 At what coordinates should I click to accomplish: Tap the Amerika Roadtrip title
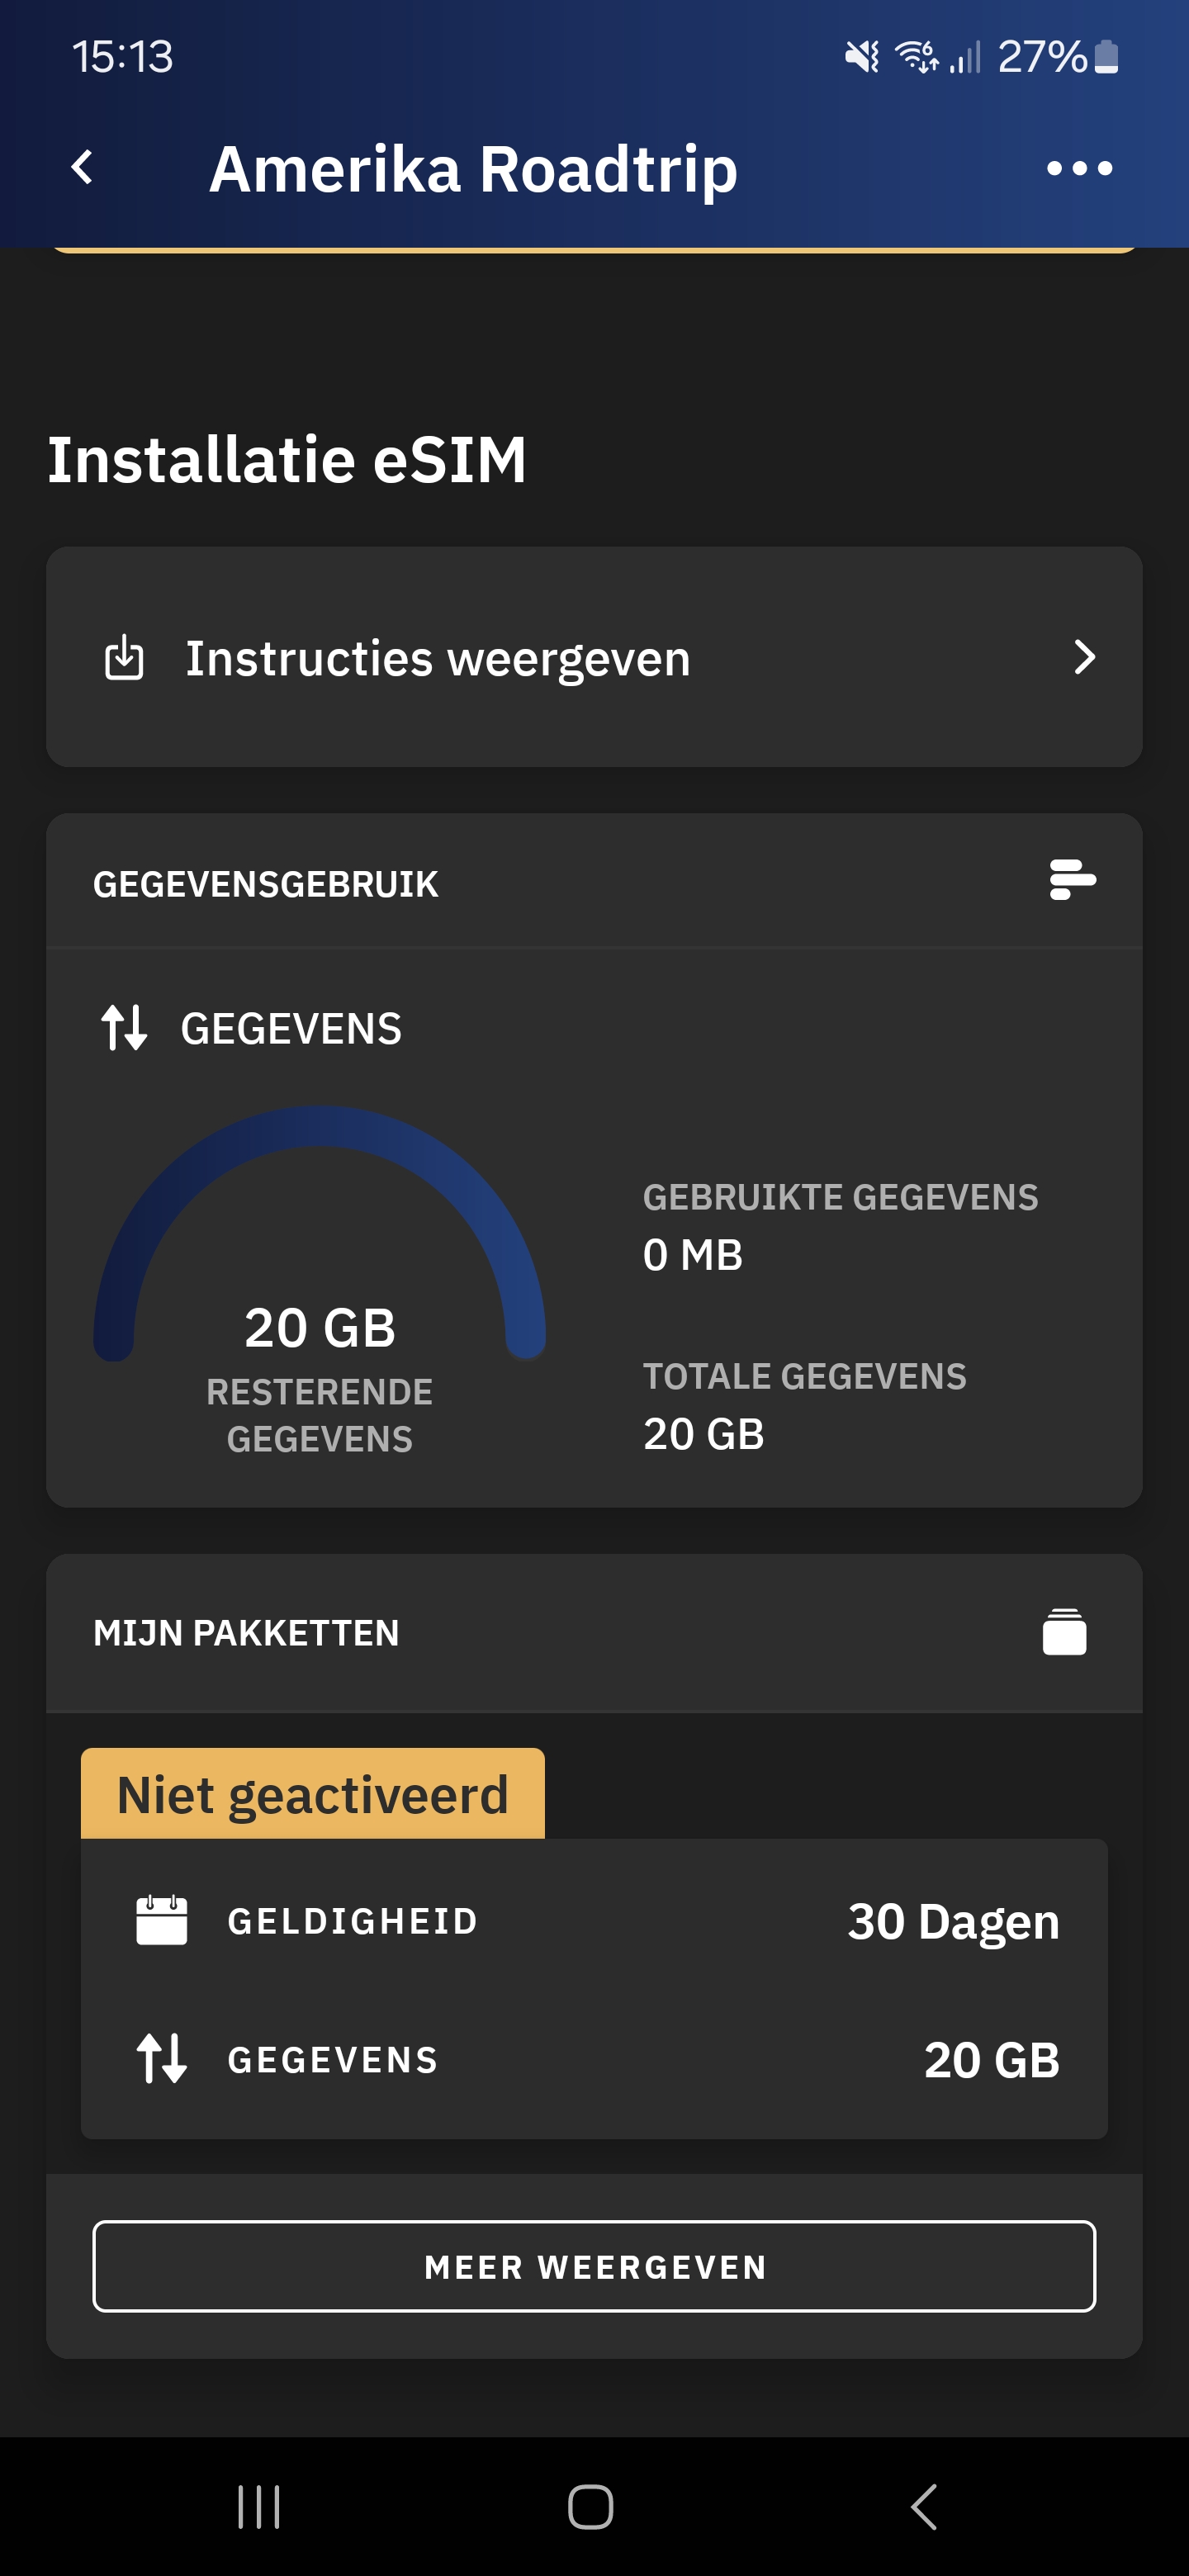click(x=473, y=168)
